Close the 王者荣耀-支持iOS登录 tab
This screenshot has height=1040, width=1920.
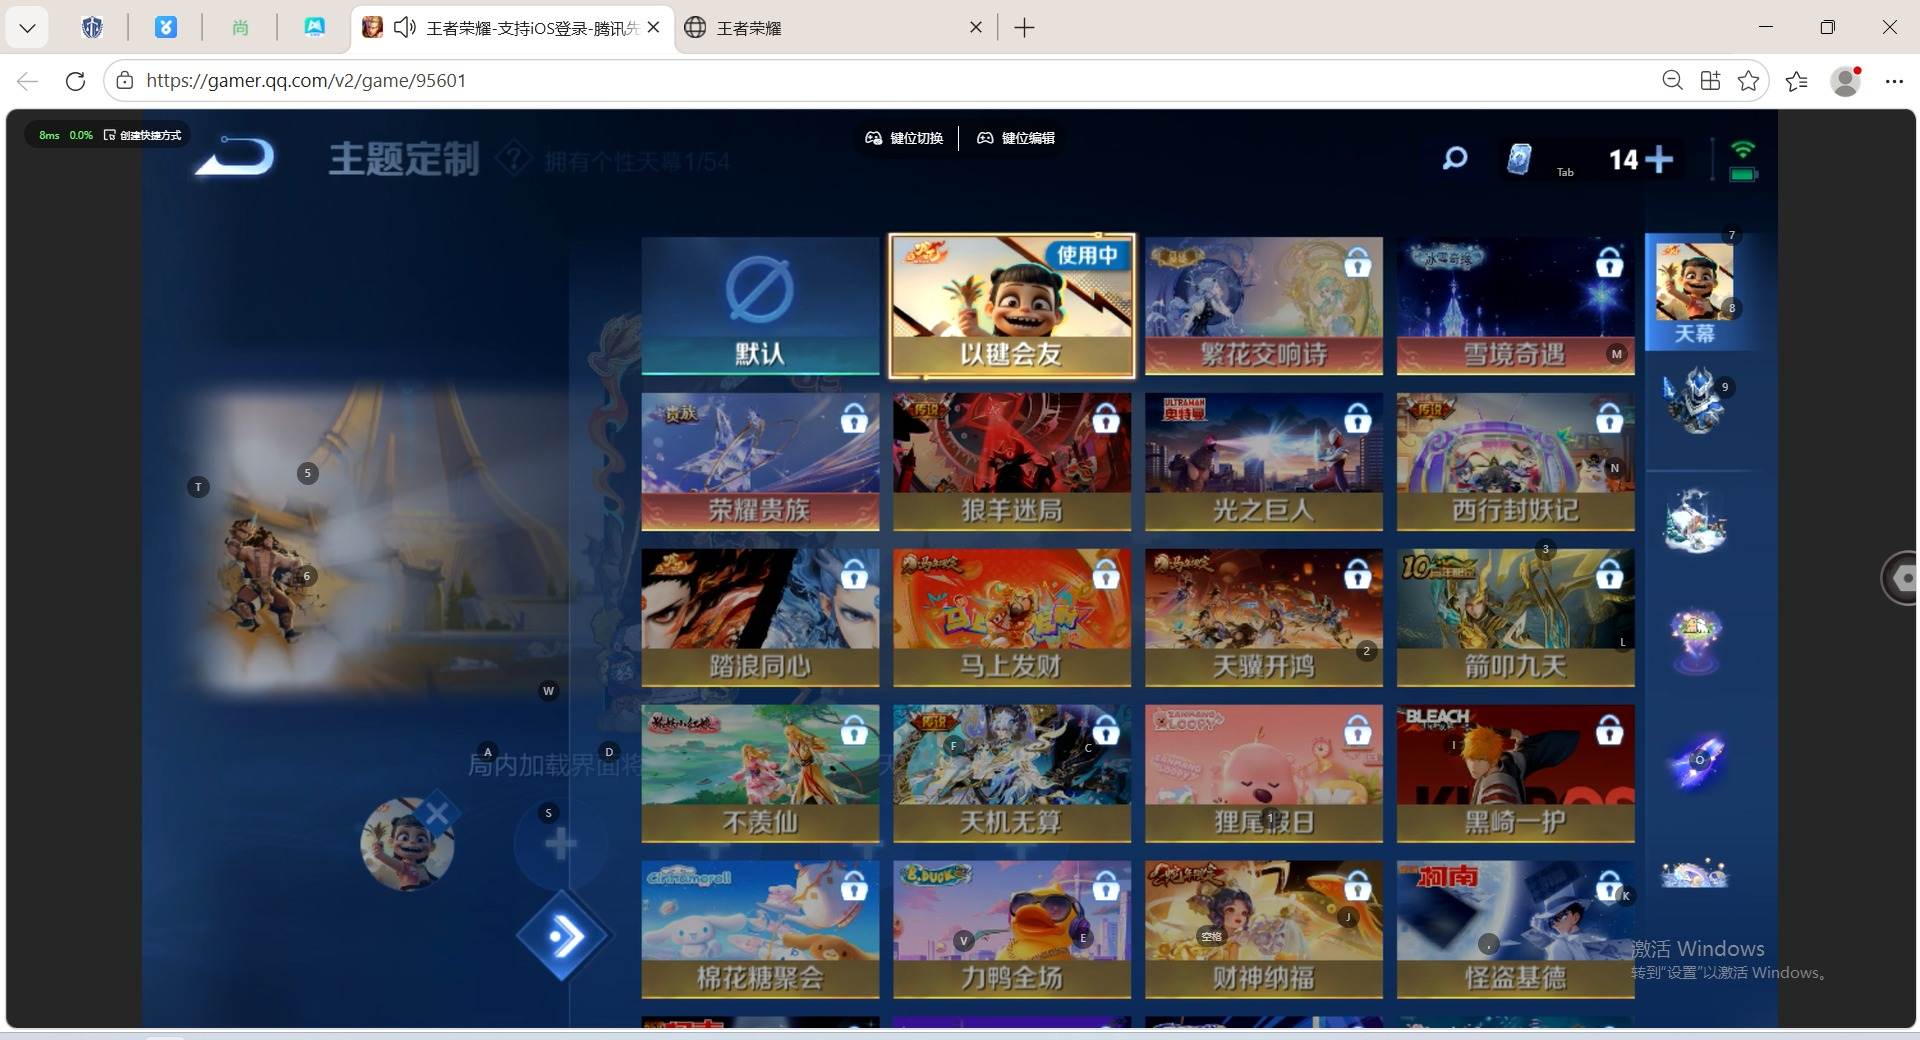(654, 28)
